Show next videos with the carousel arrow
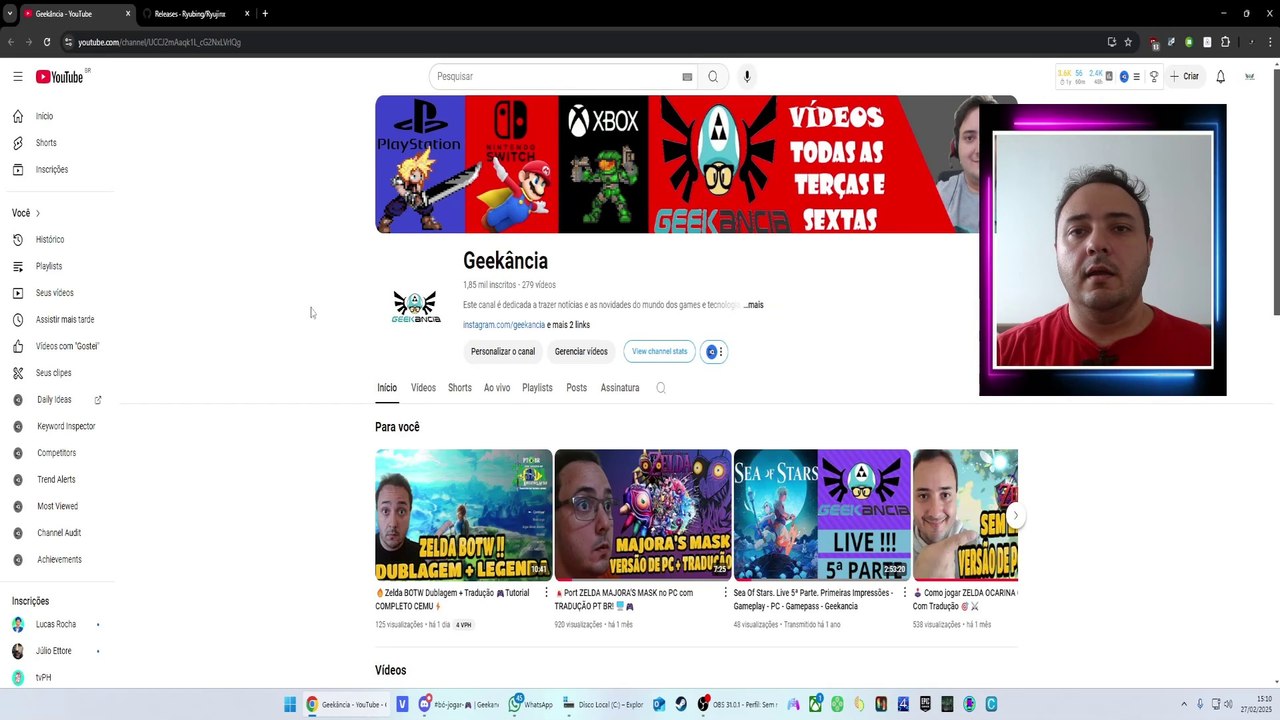The image size is (1280, 720). (1015, 515)
